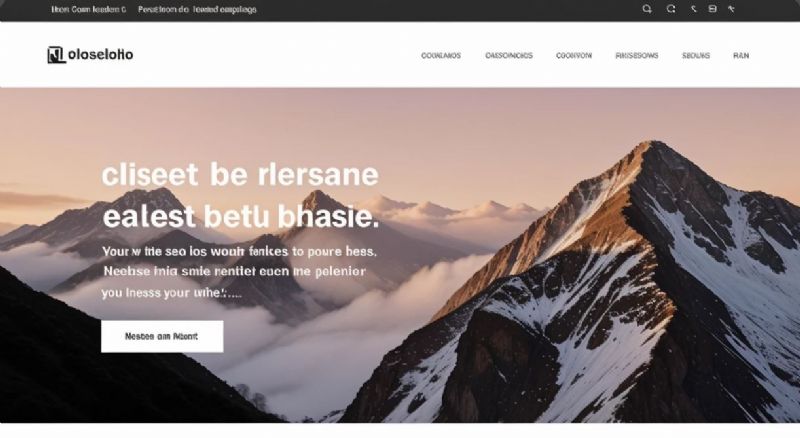Select the COOIIVON navigation item
Viewport: 800px width, 438px height.
coord(574,56)
